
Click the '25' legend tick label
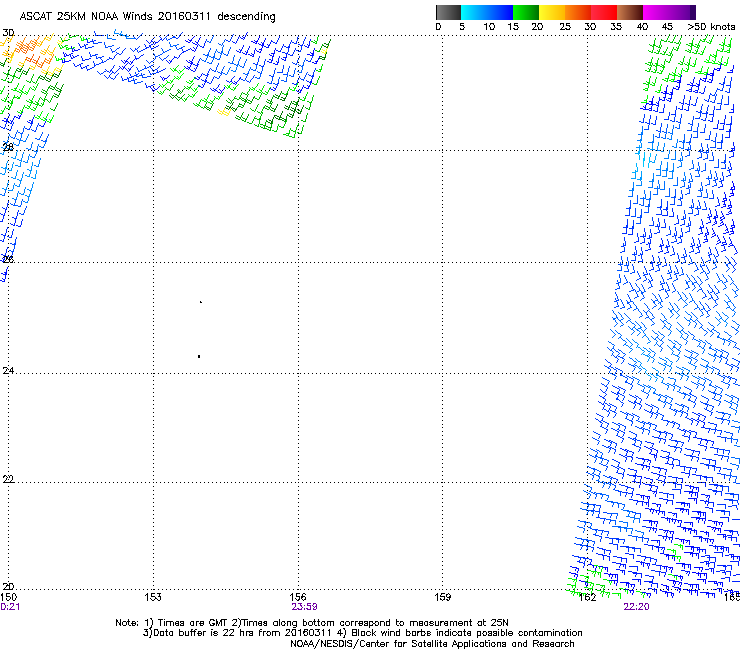pos(565,27)
